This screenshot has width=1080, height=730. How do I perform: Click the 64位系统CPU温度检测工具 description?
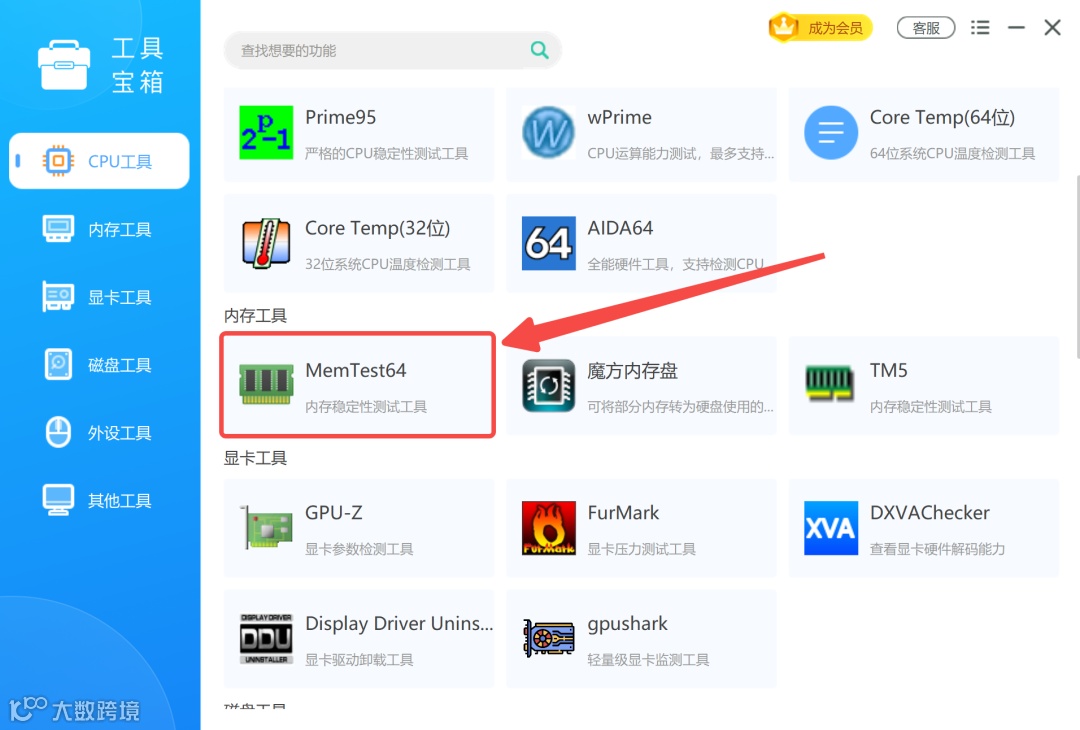(x=952, y=154)
